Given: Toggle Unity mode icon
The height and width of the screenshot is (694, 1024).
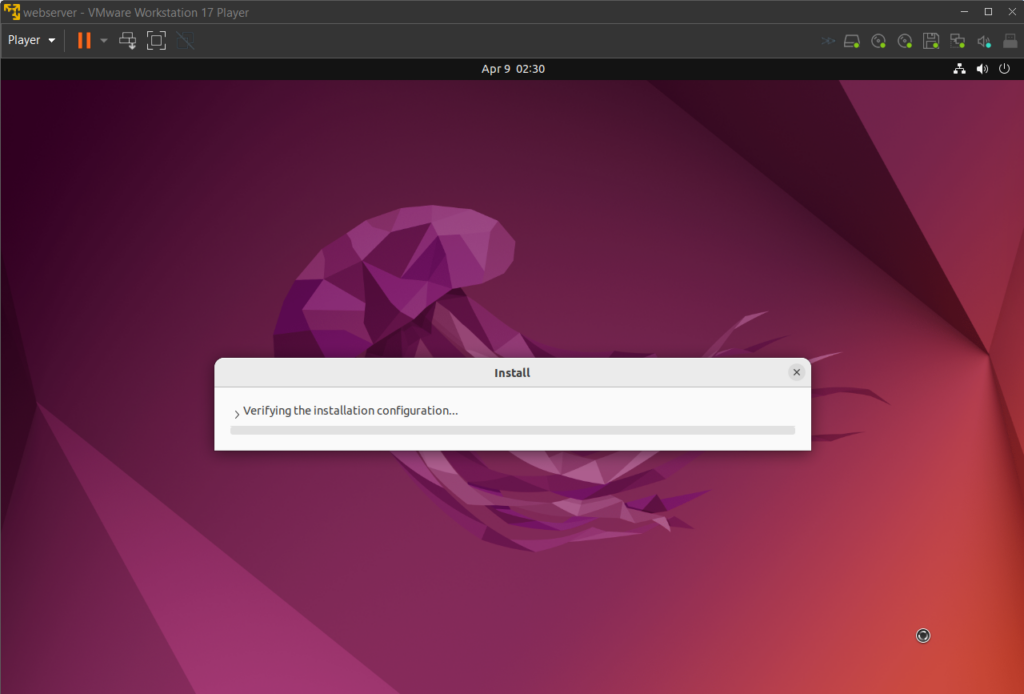Looking at the screenshot, I should [x=185, y=40].
